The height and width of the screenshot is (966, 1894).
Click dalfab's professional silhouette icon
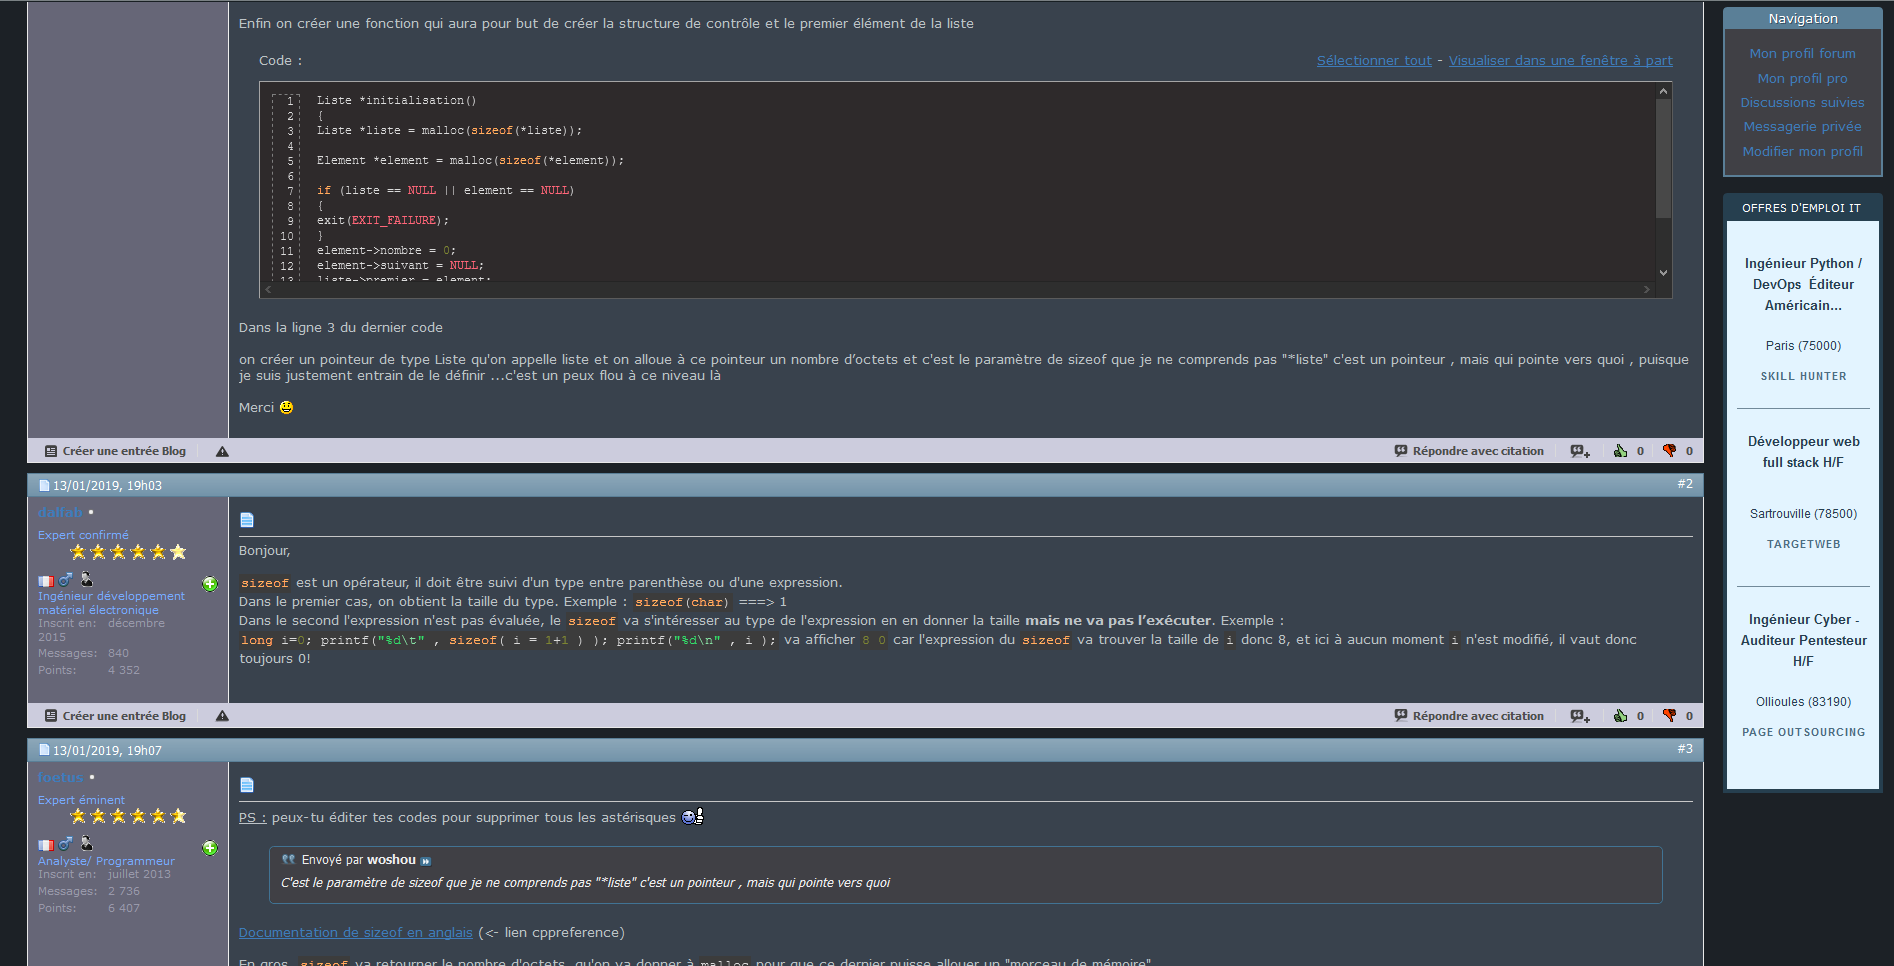click(87, 579)
